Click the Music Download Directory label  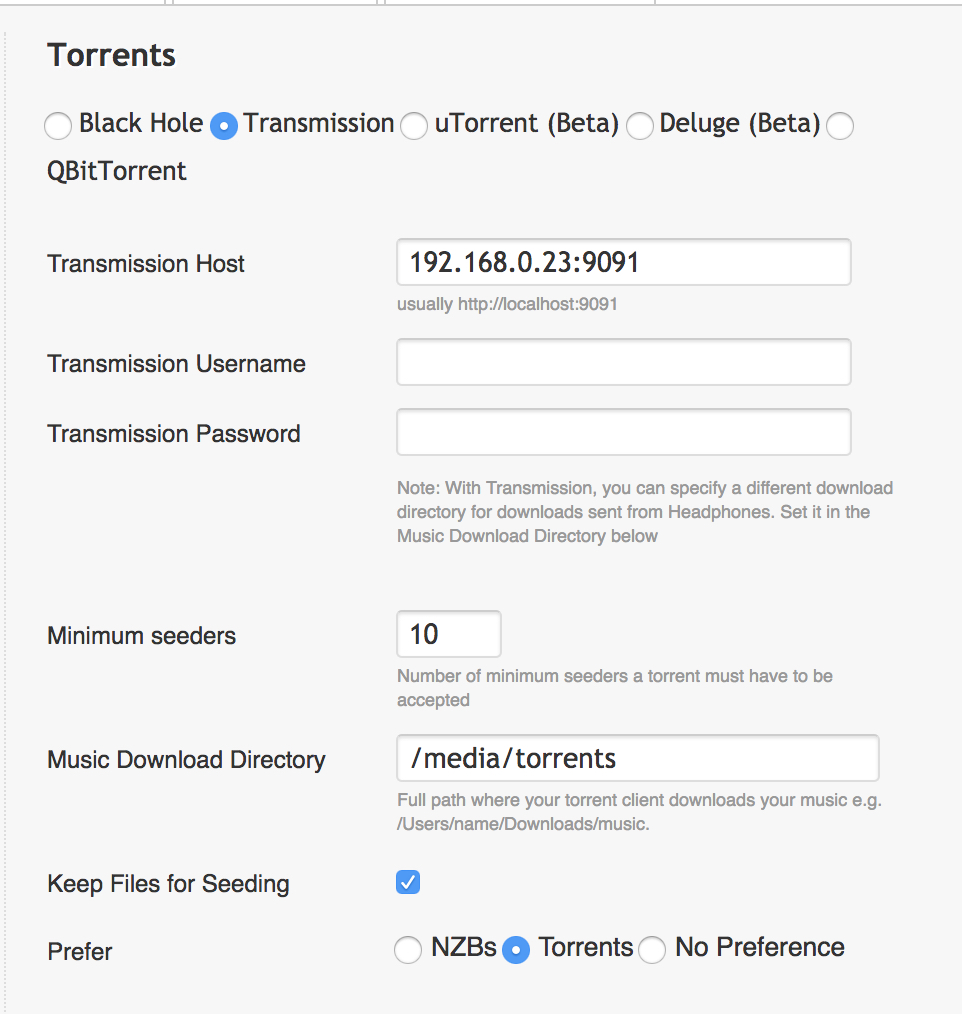coord(187,760)
